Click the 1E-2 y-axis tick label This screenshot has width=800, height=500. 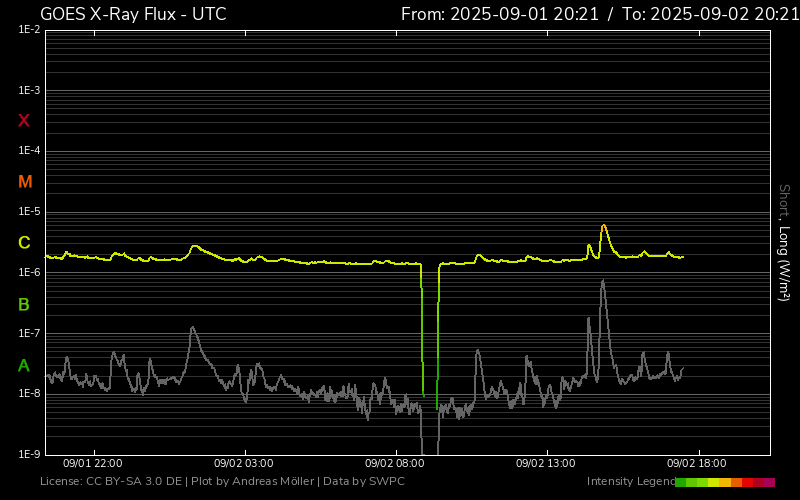click(29, 30)
